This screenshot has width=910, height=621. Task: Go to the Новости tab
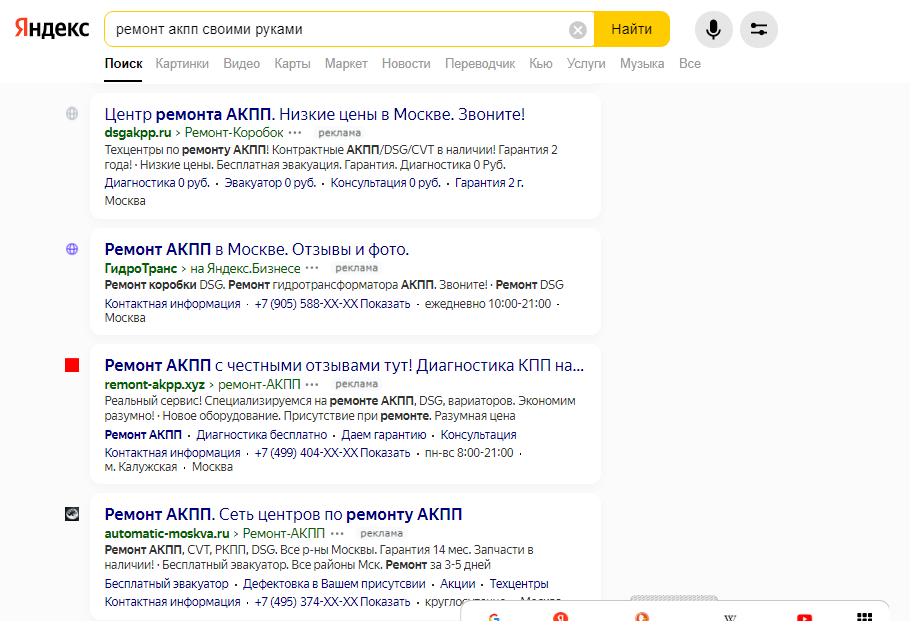click(x=406, y=64)
